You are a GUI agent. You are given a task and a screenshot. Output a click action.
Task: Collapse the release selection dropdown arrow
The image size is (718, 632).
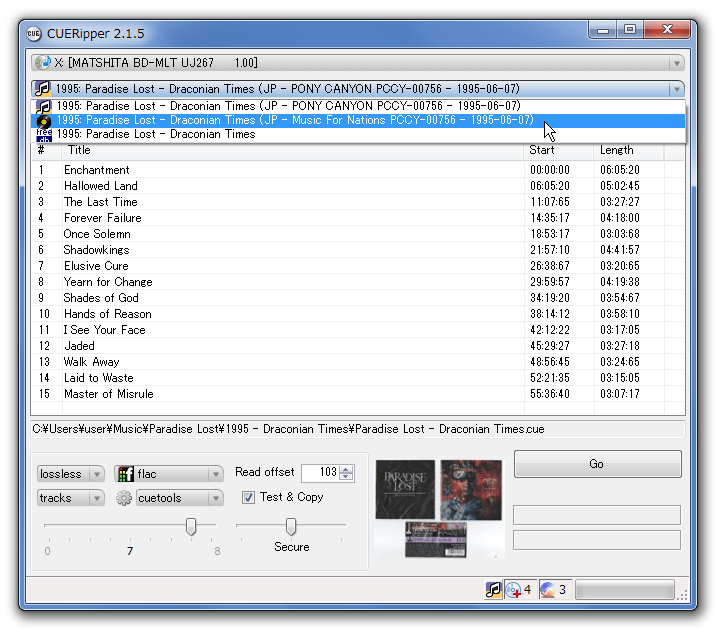click(676, 89)
